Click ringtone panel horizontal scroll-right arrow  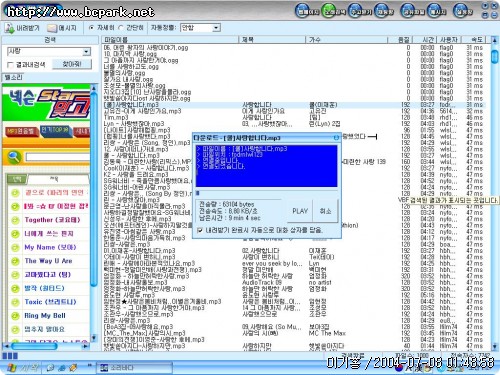[86, 346]
